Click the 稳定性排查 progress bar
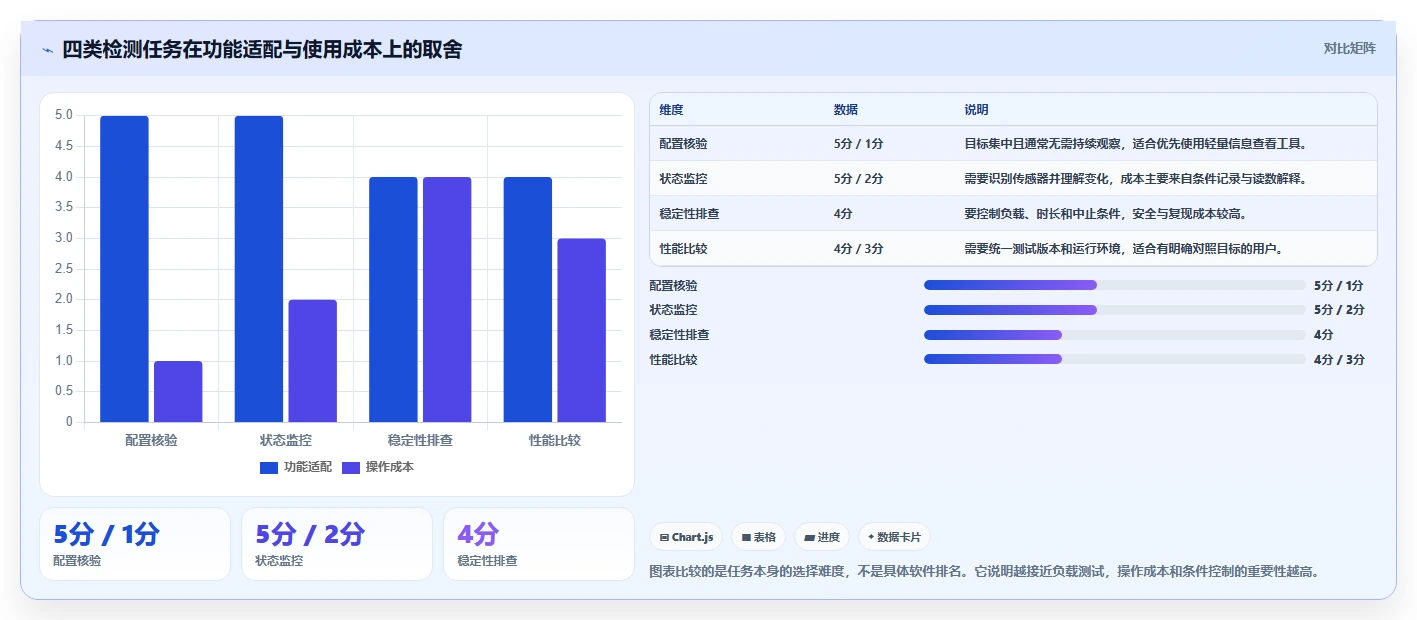The height and width of the screenshot is (620, 1417). point(1115,335)
